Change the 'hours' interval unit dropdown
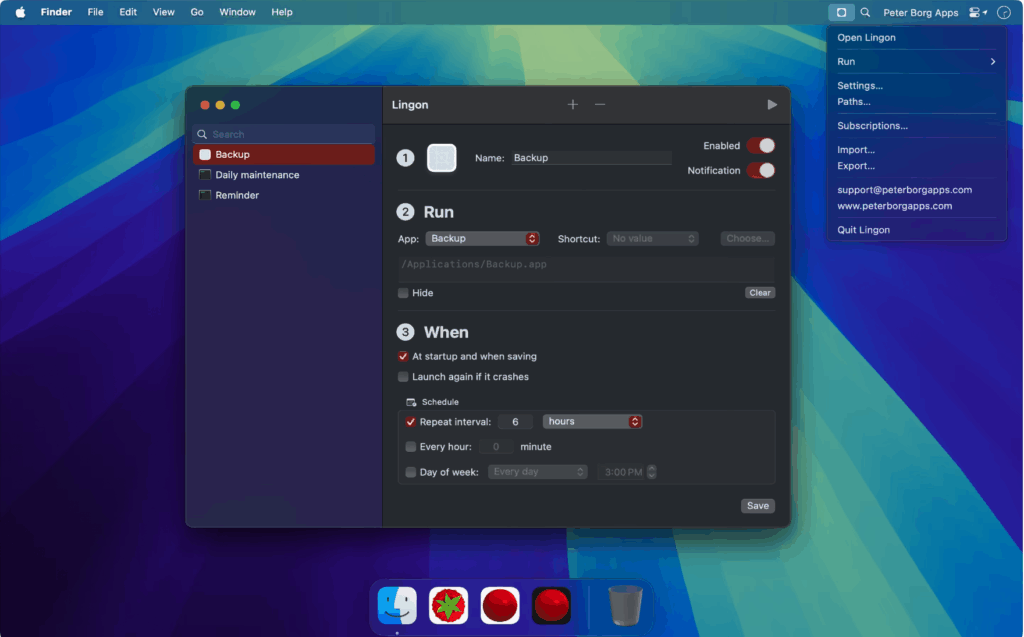The width and height of the screenshot is (1024, 637). point(592,421)
